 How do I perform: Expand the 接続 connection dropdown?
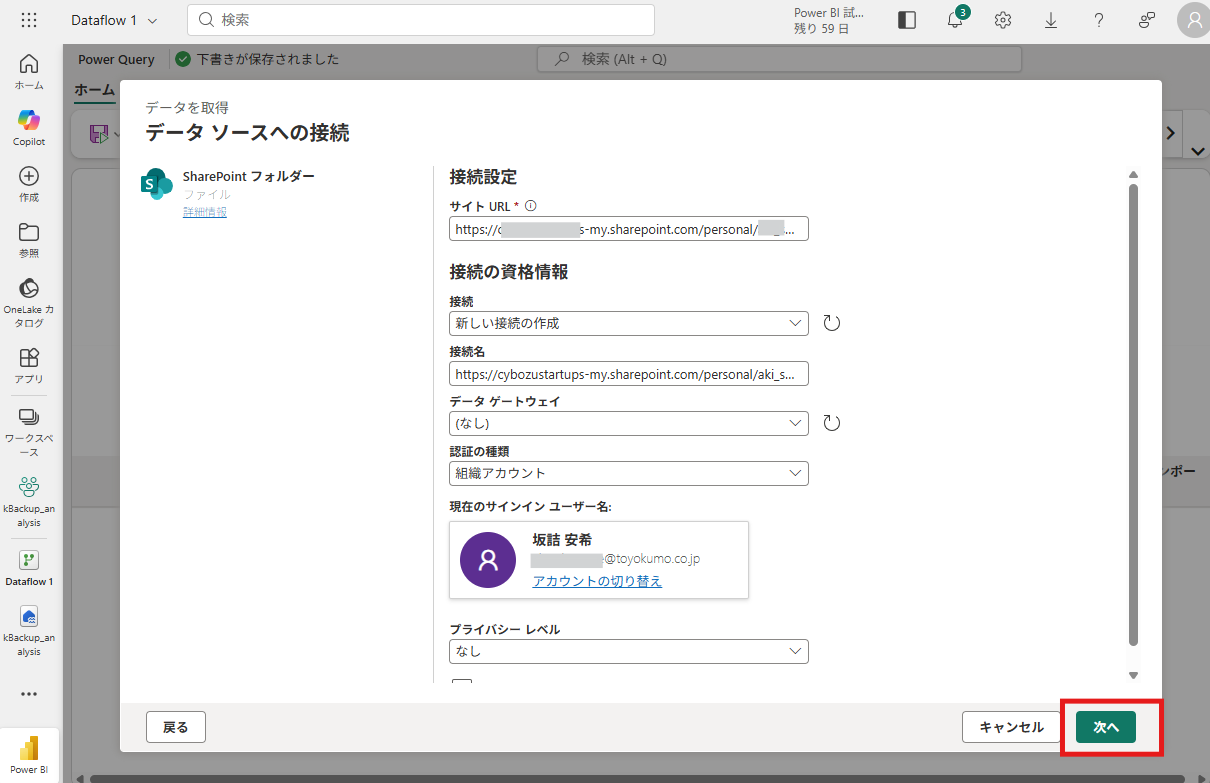[629, 323]
